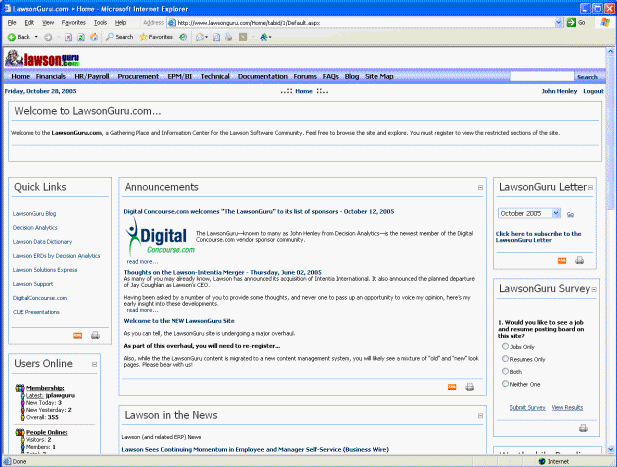This screenshot has height=467, width=617.
Task: Open the HR/Payroll site tab
Action: (92, 76)
